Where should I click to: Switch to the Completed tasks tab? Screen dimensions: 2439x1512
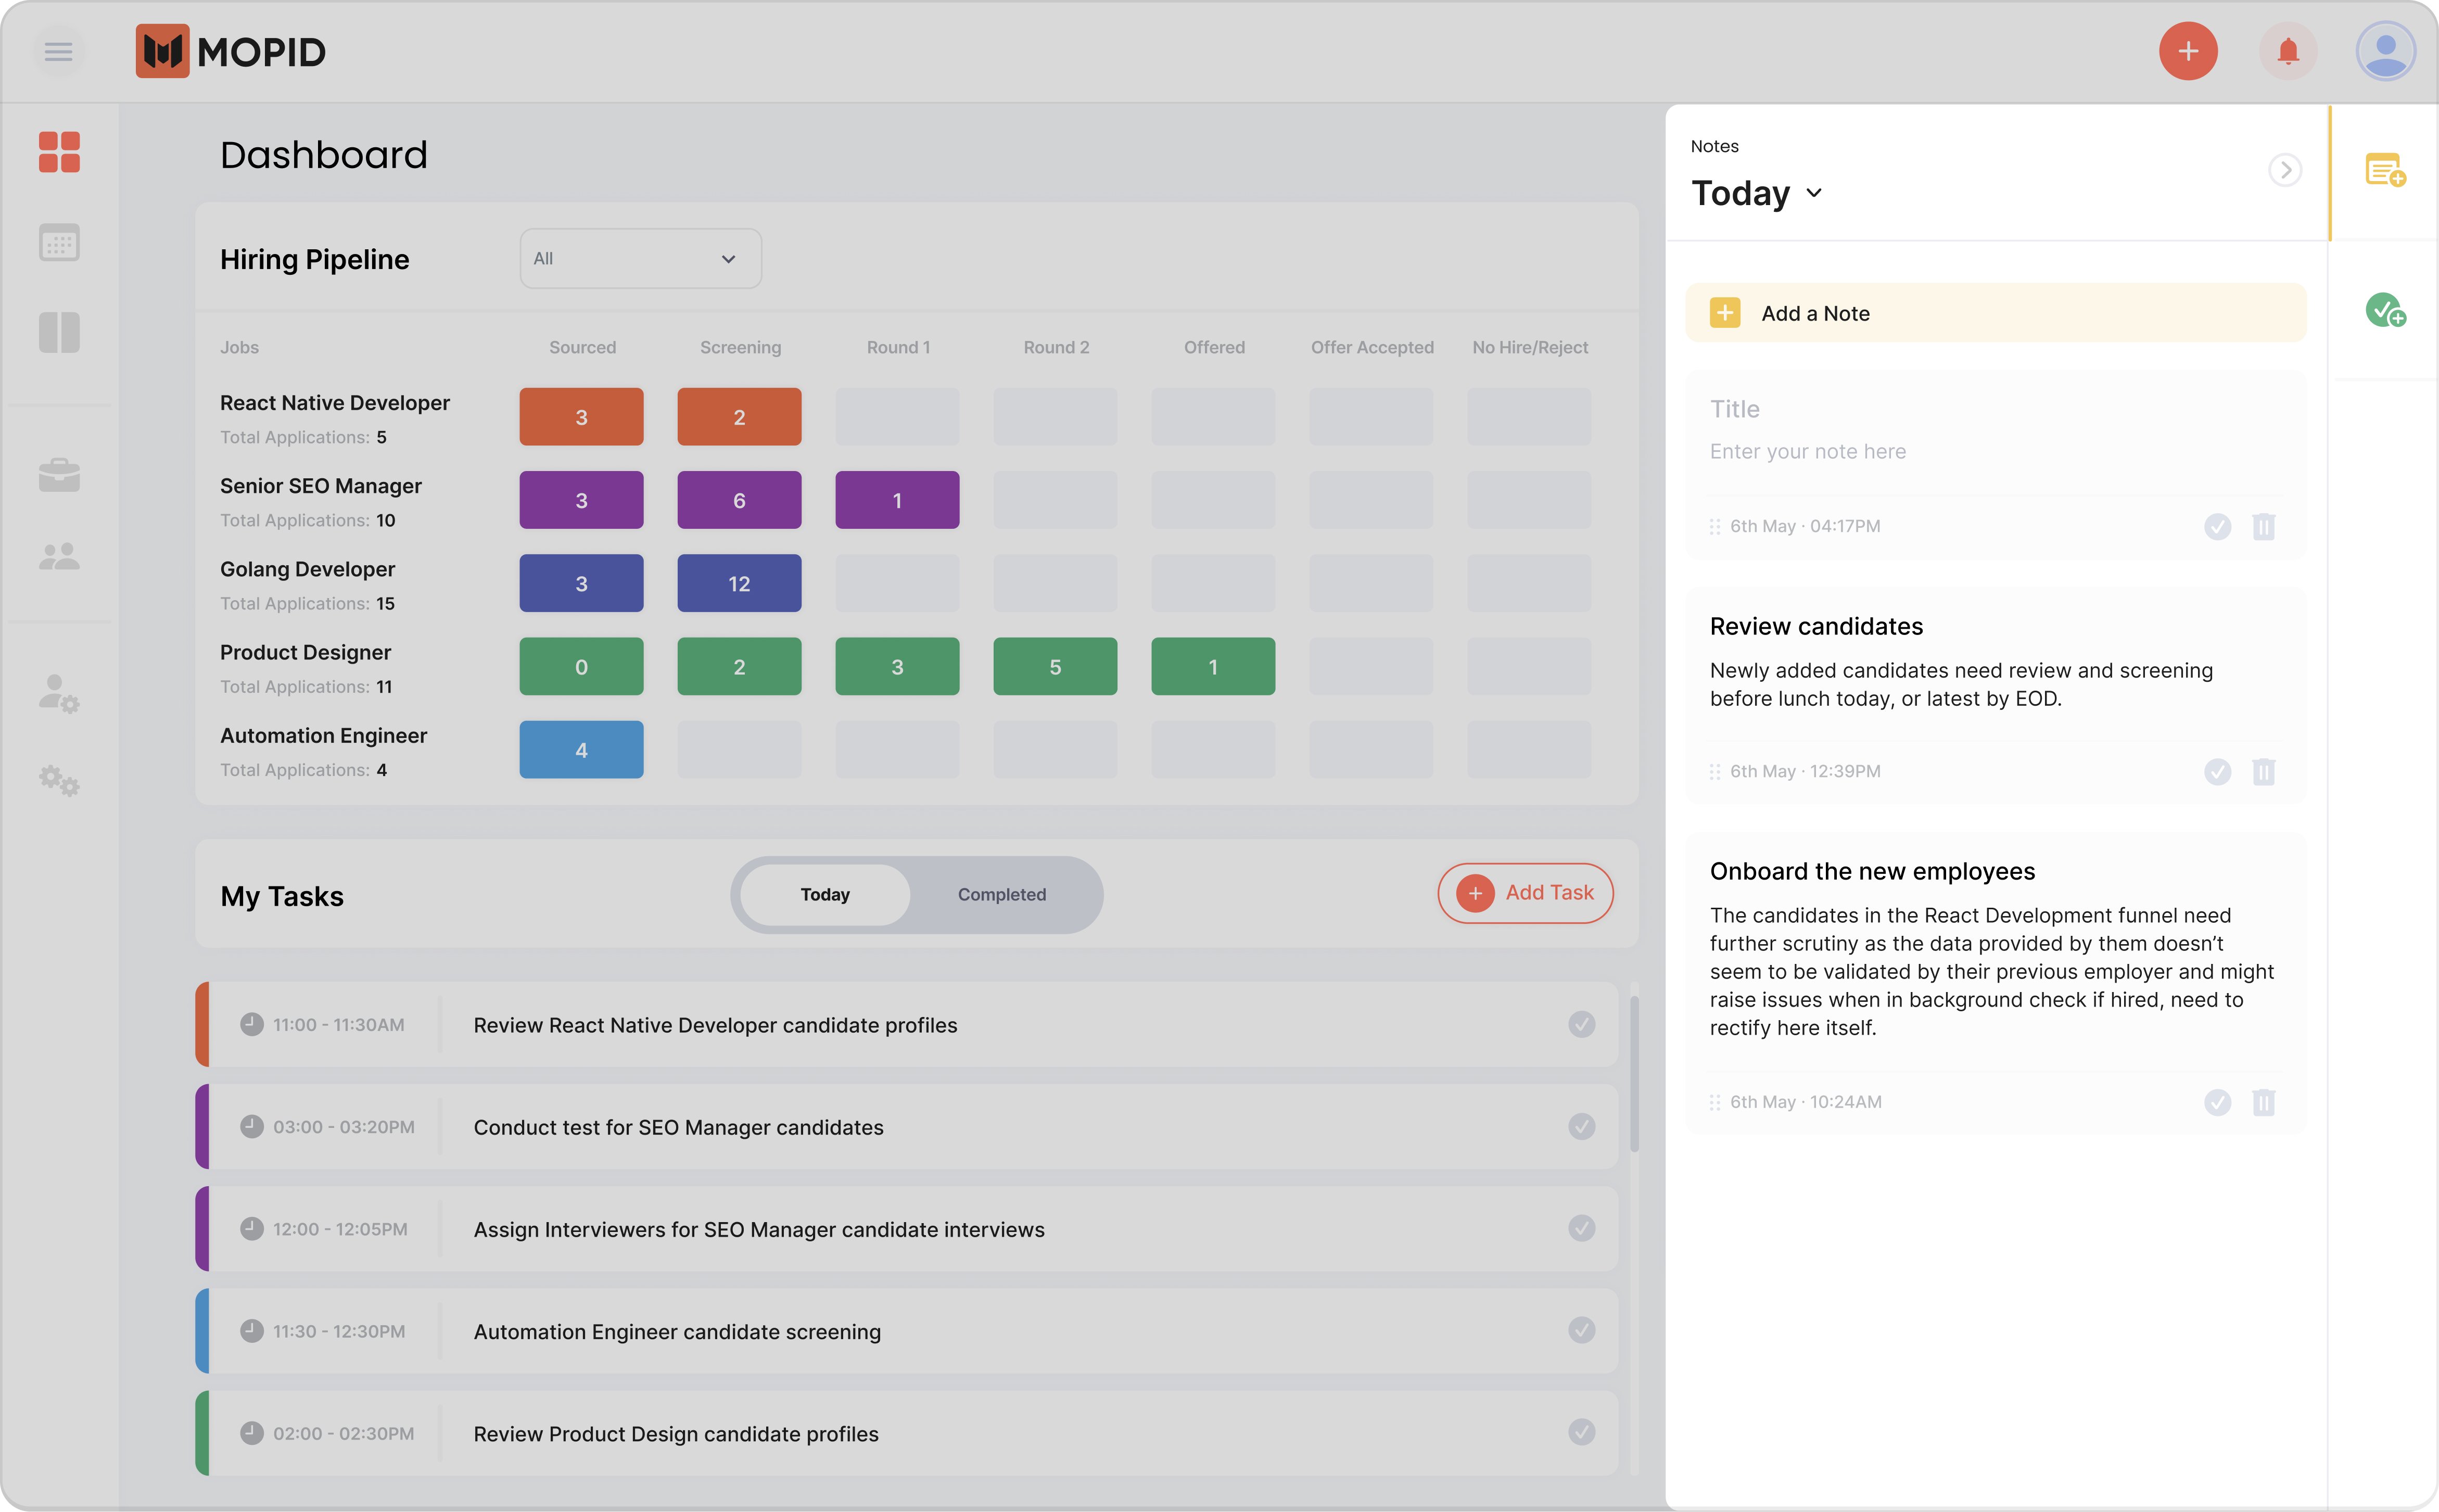pos(1001,894)
